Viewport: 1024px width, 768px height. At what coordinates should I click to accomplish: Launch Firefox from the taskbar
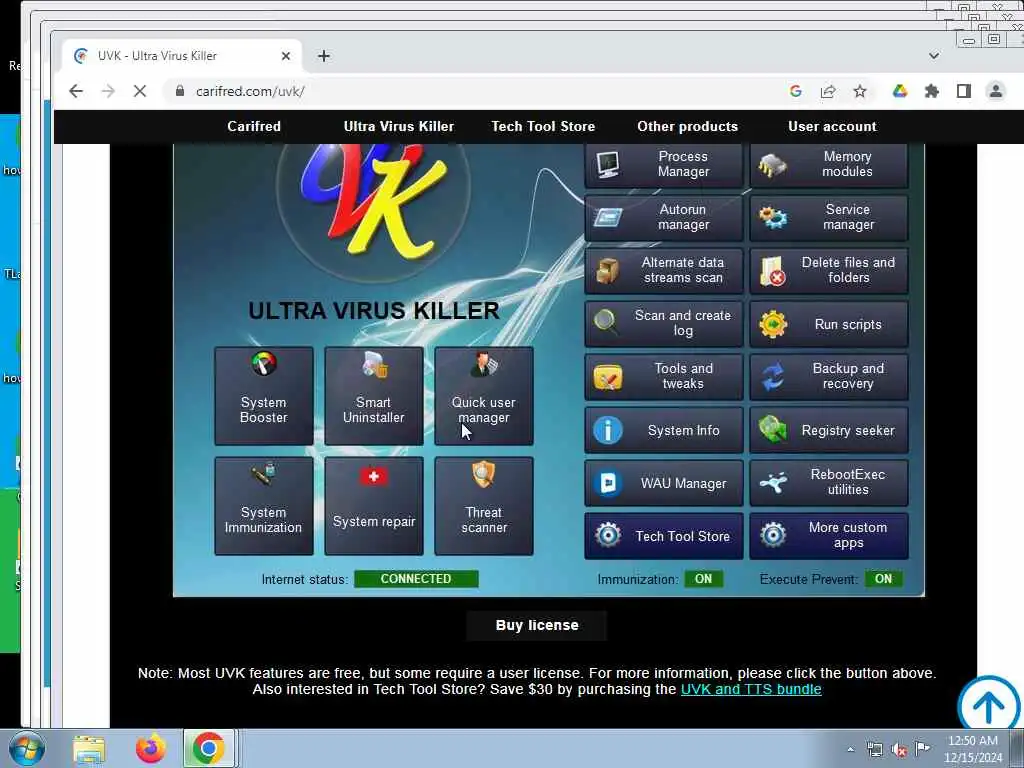click(x=150, y=748)
